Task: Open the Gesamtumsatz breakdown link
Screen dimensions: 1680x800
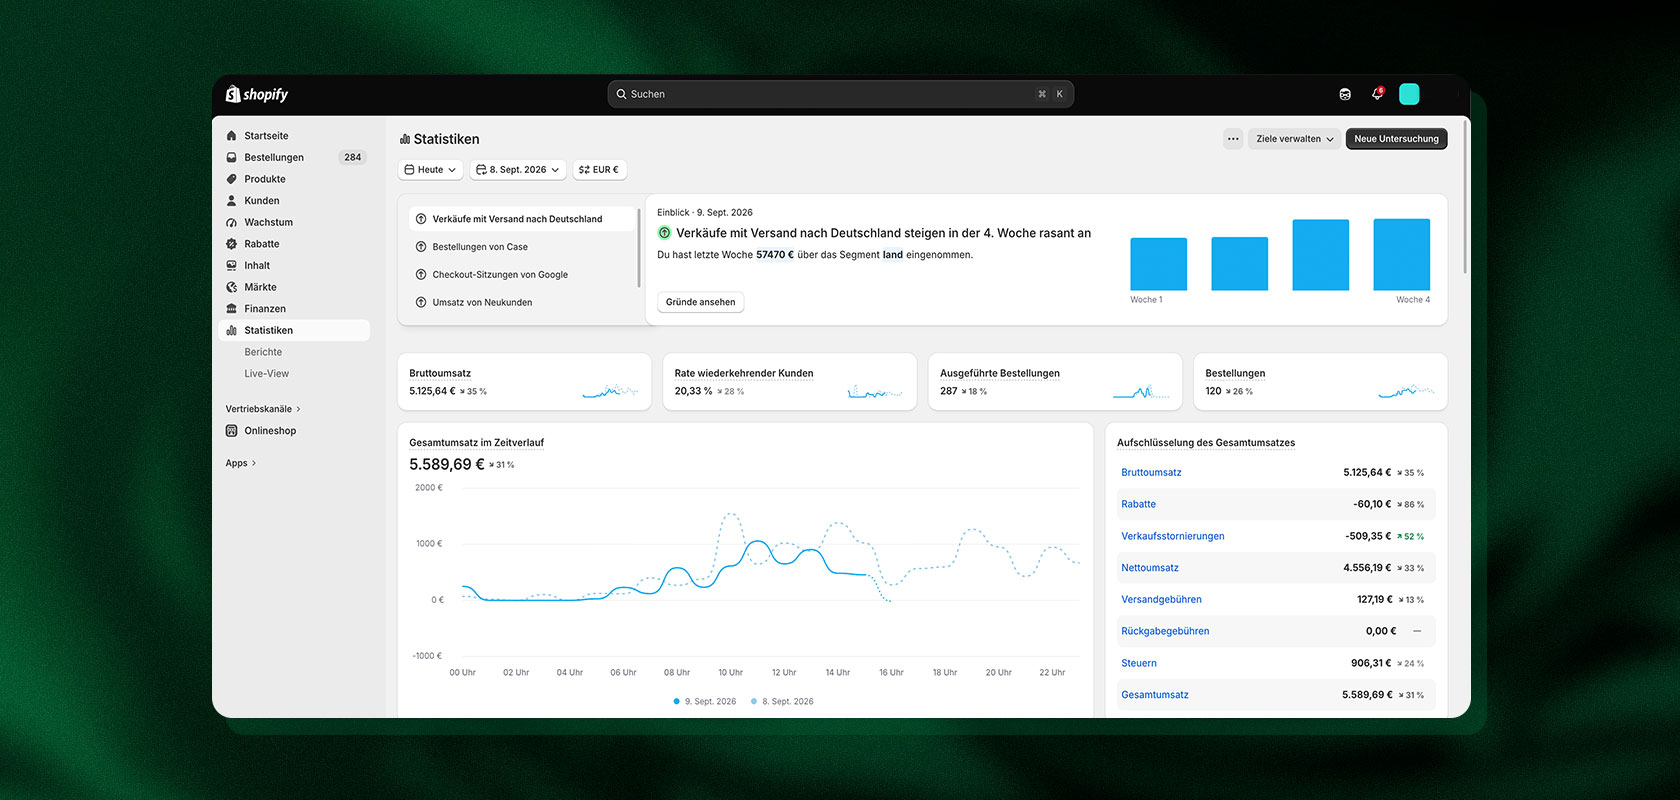Action: (1155, 695)
